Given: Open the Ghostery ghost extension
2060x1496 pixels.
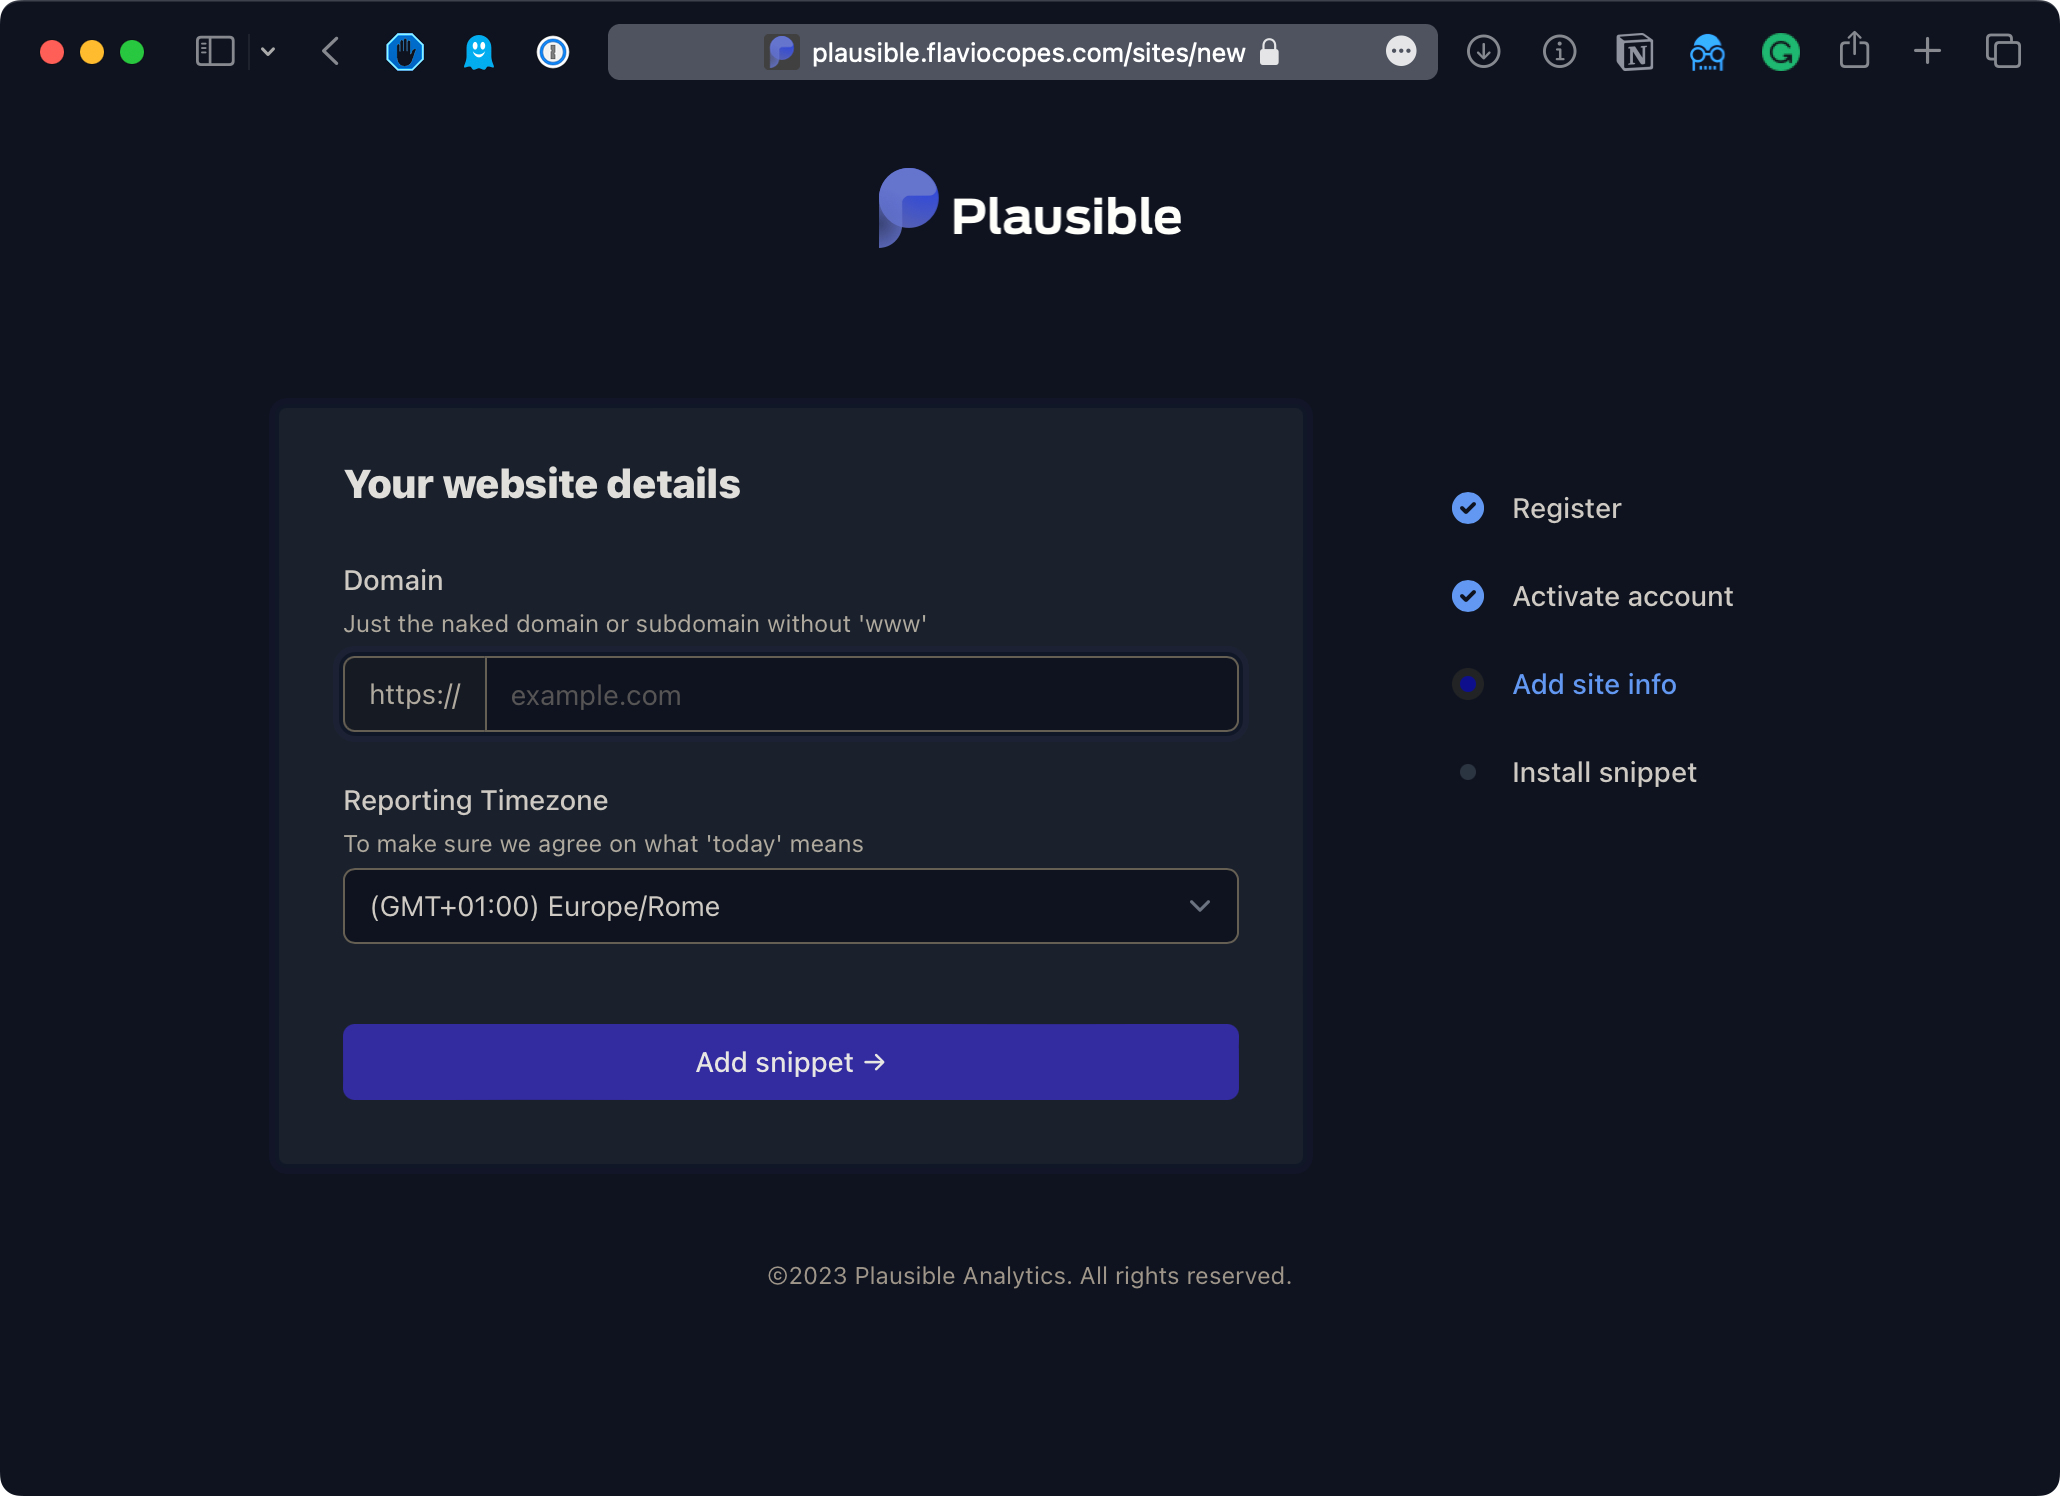Looking at the screenshot, I should click(x=479, y=52).
